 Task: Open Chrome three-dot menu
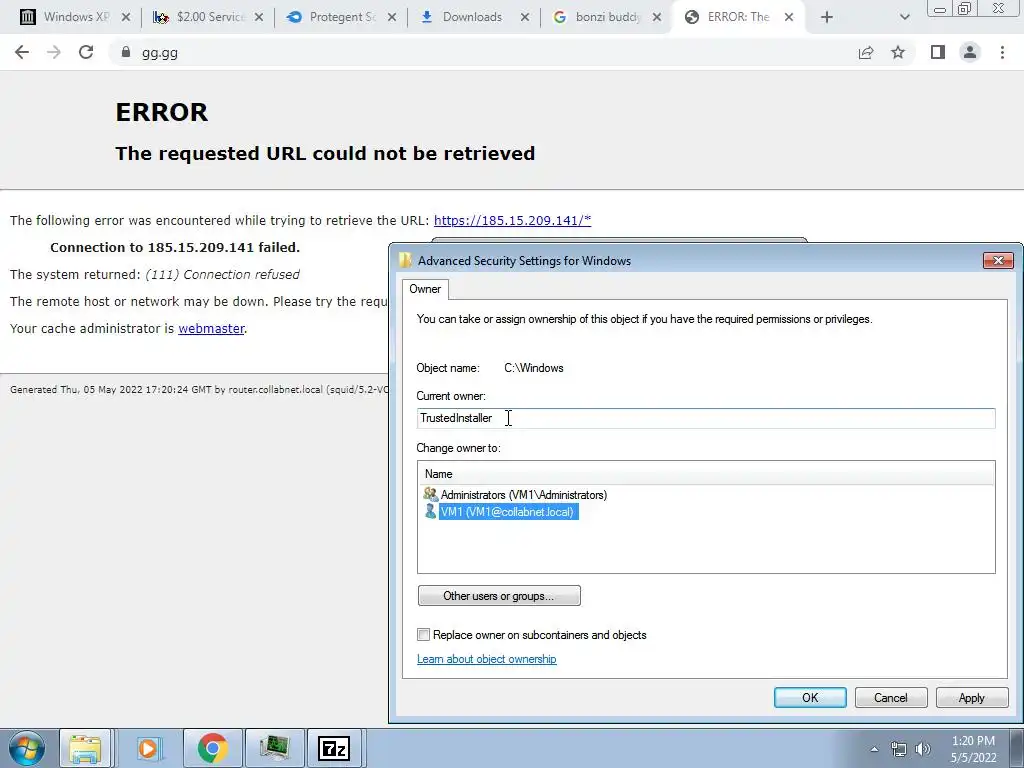pos(1002,52)
